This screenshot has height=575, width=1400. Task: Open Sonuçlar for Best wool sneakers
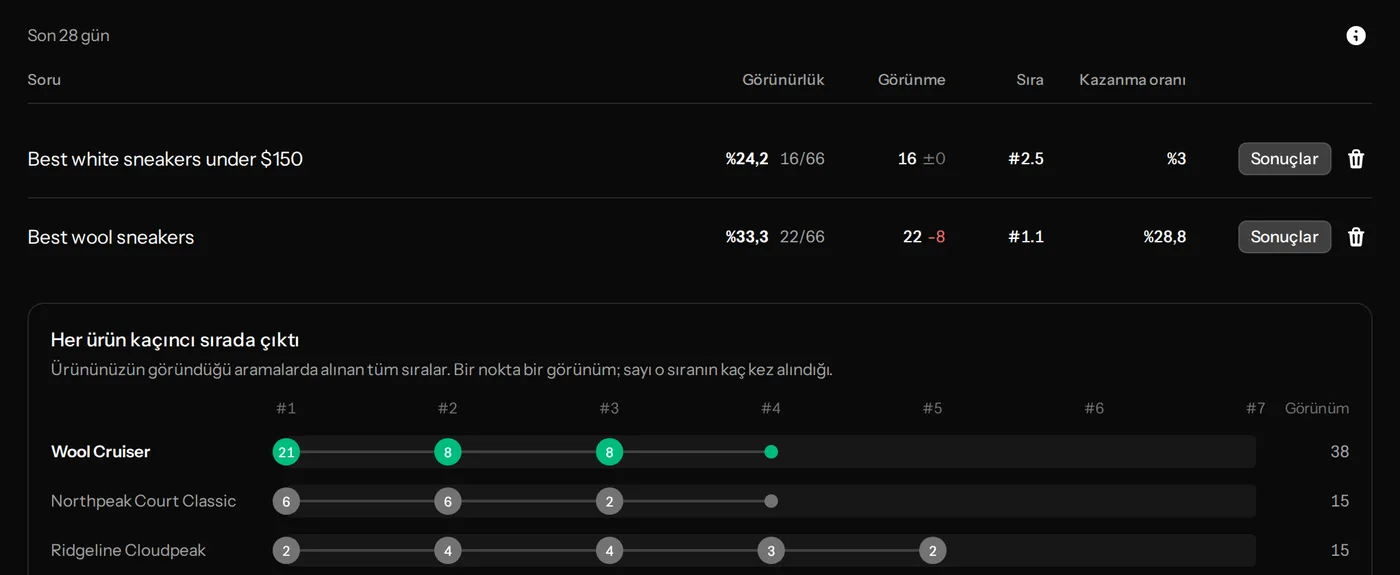(1284, 237)
